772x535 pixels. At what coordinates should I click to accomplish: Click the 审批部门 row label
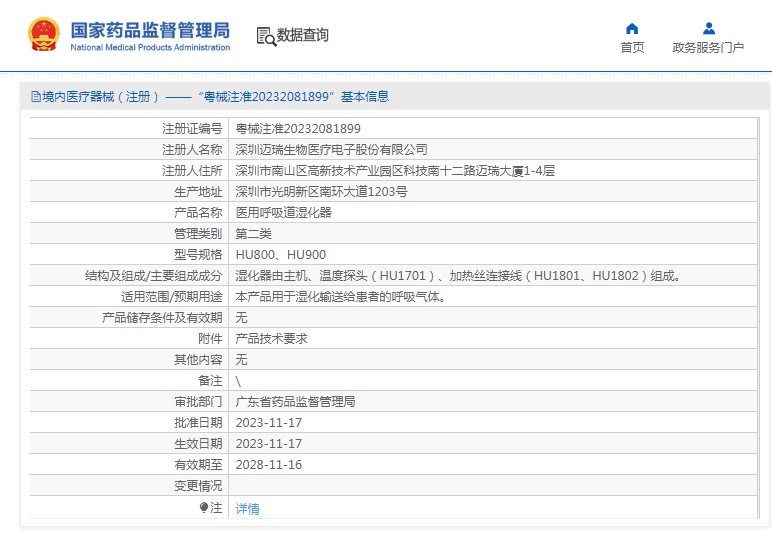pyautogui.click(x=198, y=402)
